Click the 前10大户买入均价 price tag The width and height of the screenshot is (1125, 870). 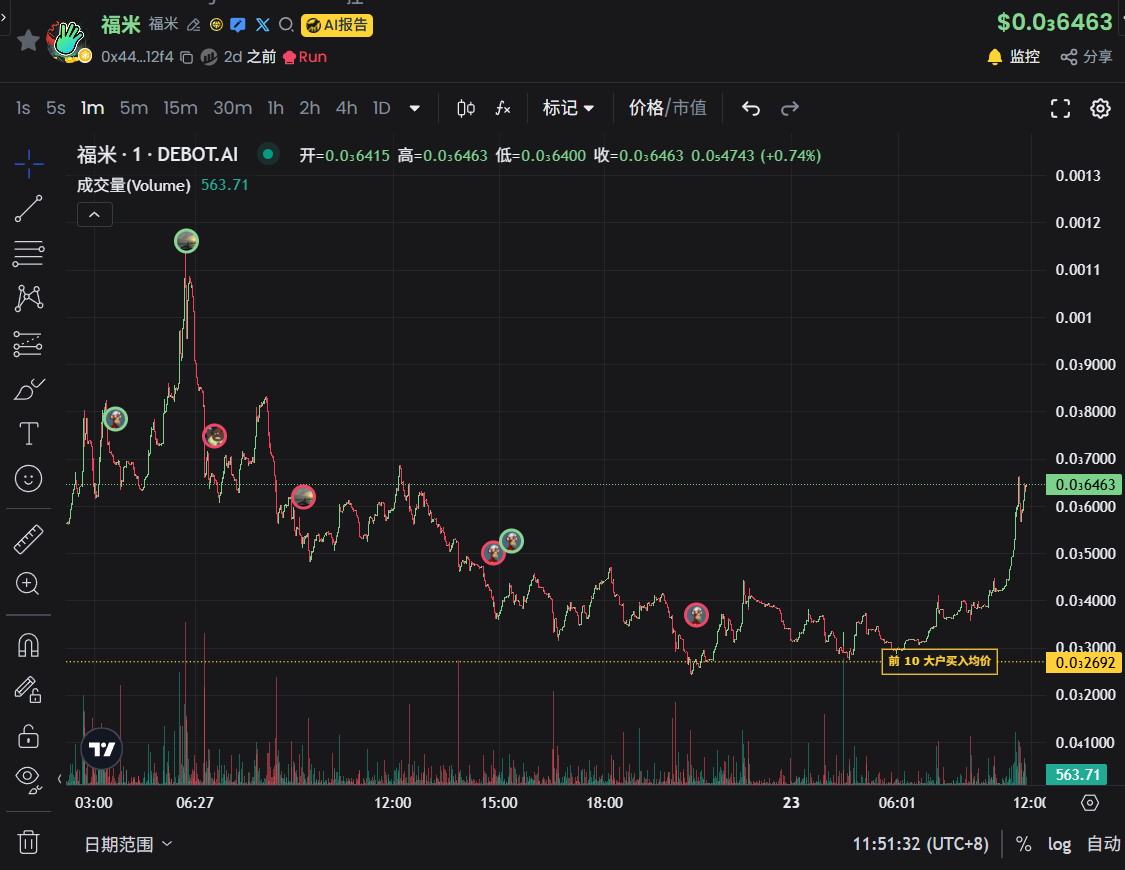point(938,661)
